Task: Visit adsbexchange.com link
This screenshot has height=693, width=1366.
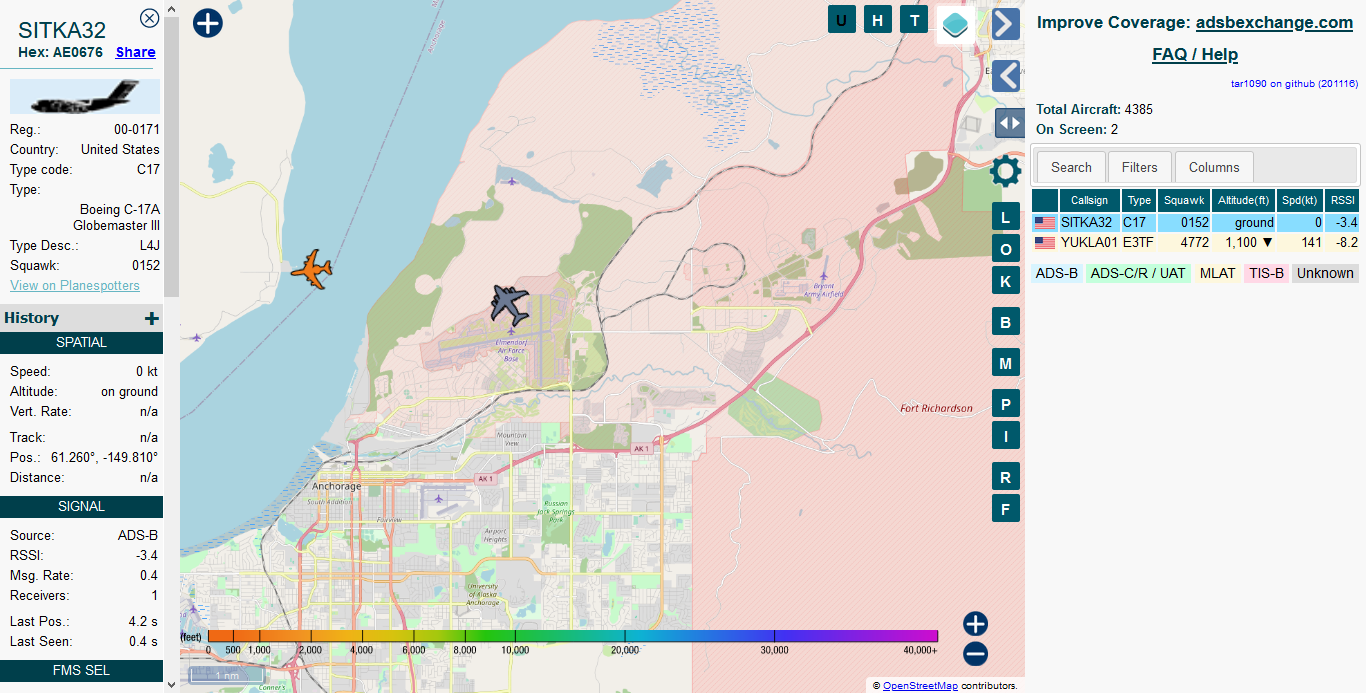Action: tap(1274, 22)
